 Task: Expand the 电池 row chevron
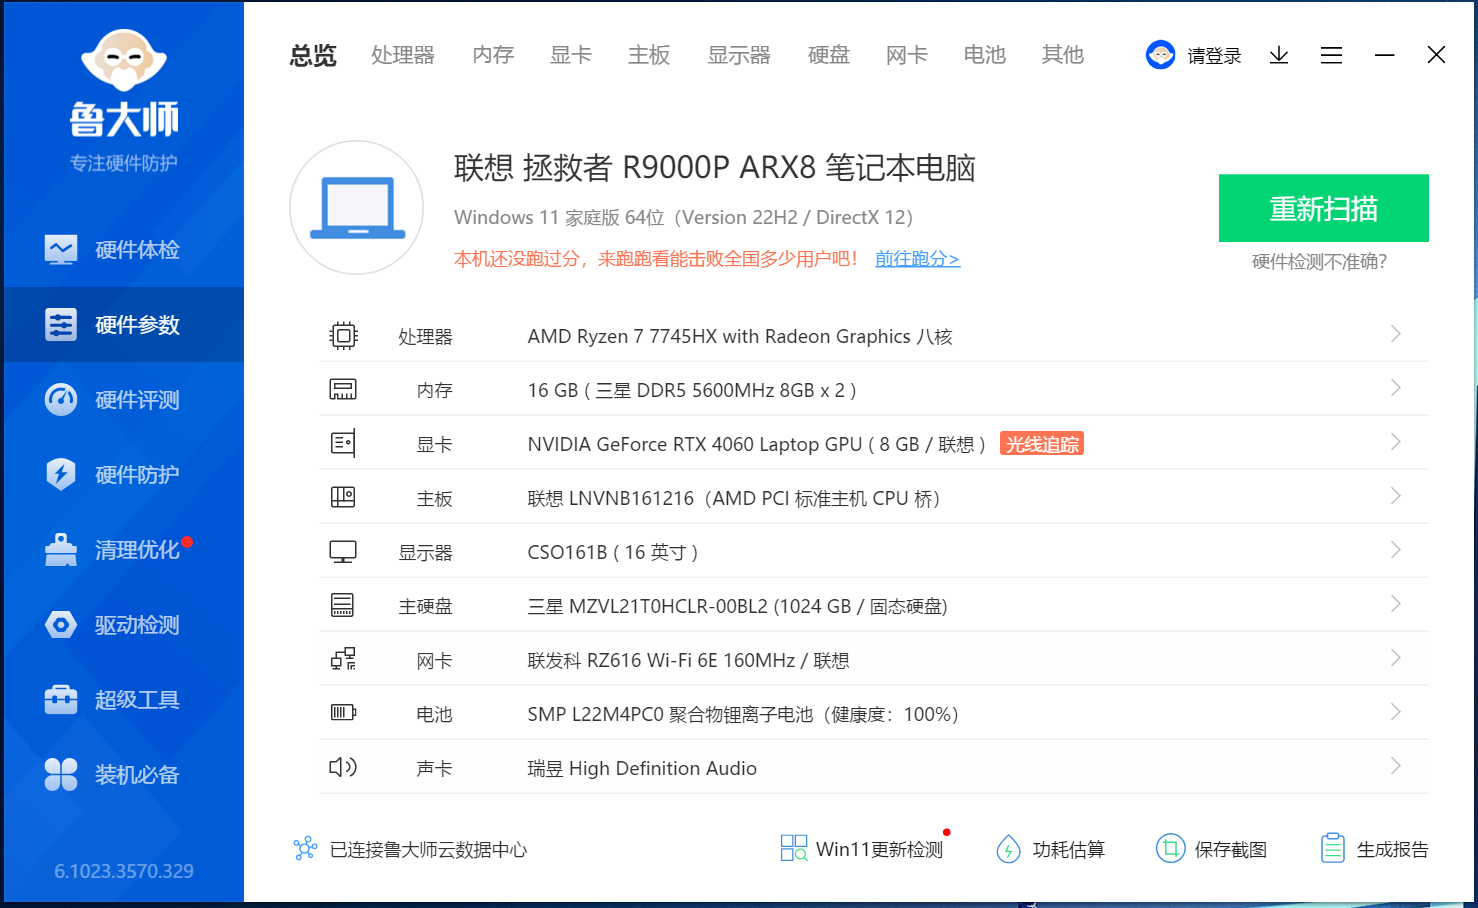(1396, 712)
